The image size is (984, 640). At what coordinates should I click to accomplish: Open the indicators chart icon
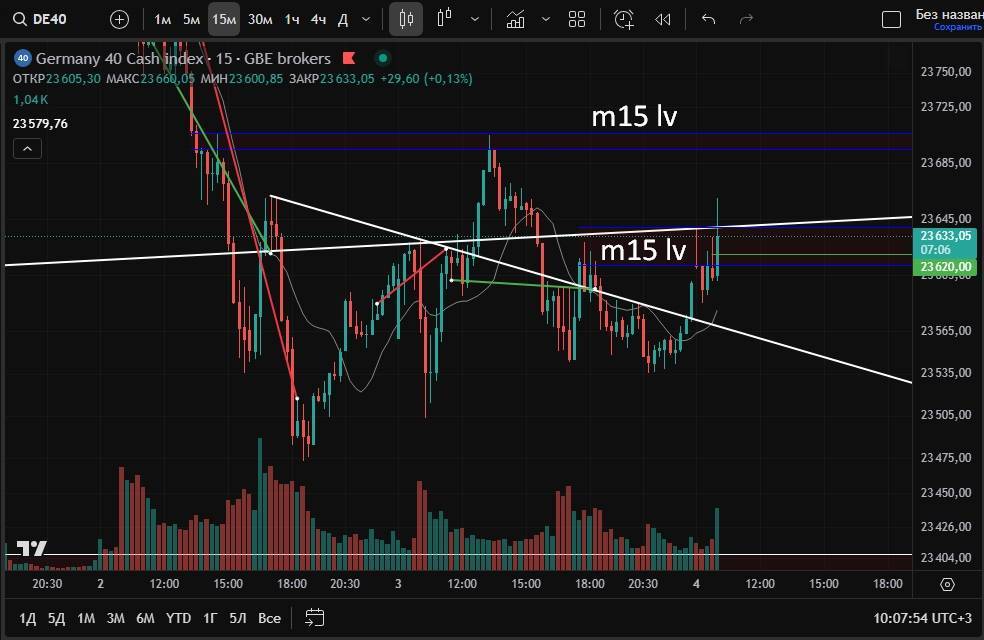516,19
